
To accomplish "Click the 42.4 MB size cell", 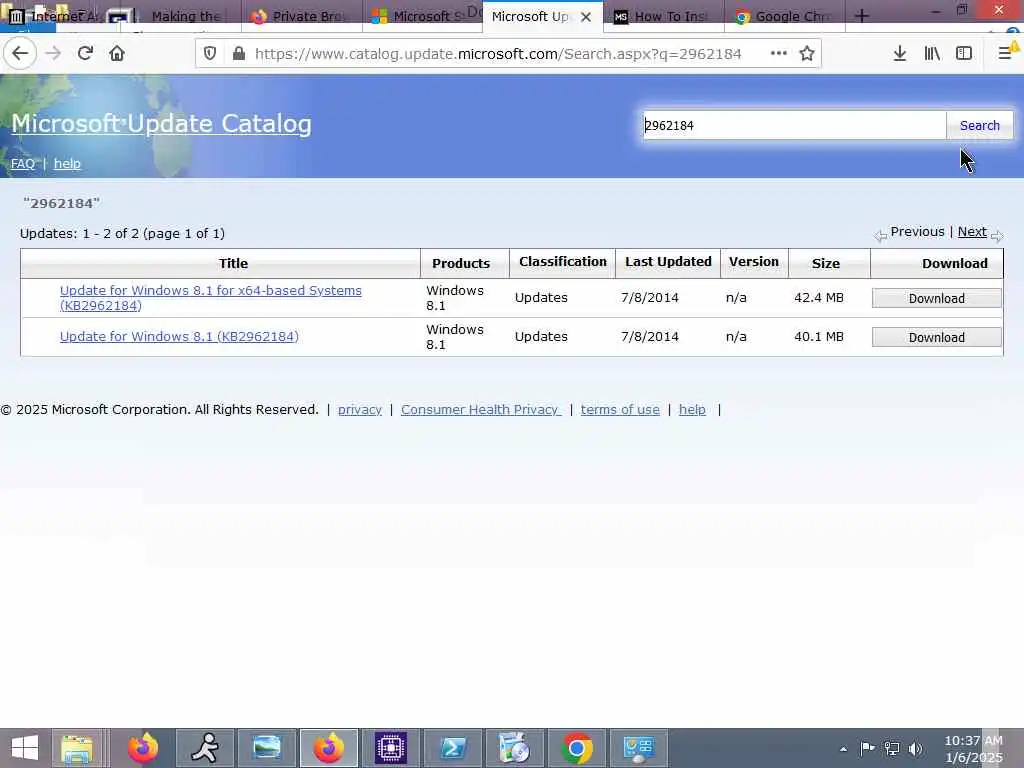I will [x=819, y=298].
